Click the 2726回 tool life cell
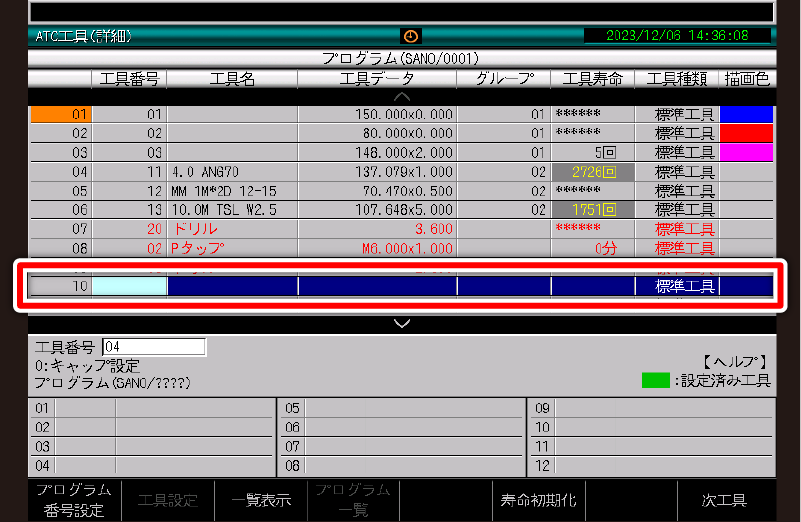Image resolution: width=801 pixels, height=522 pixels. [x=592, y=172]
